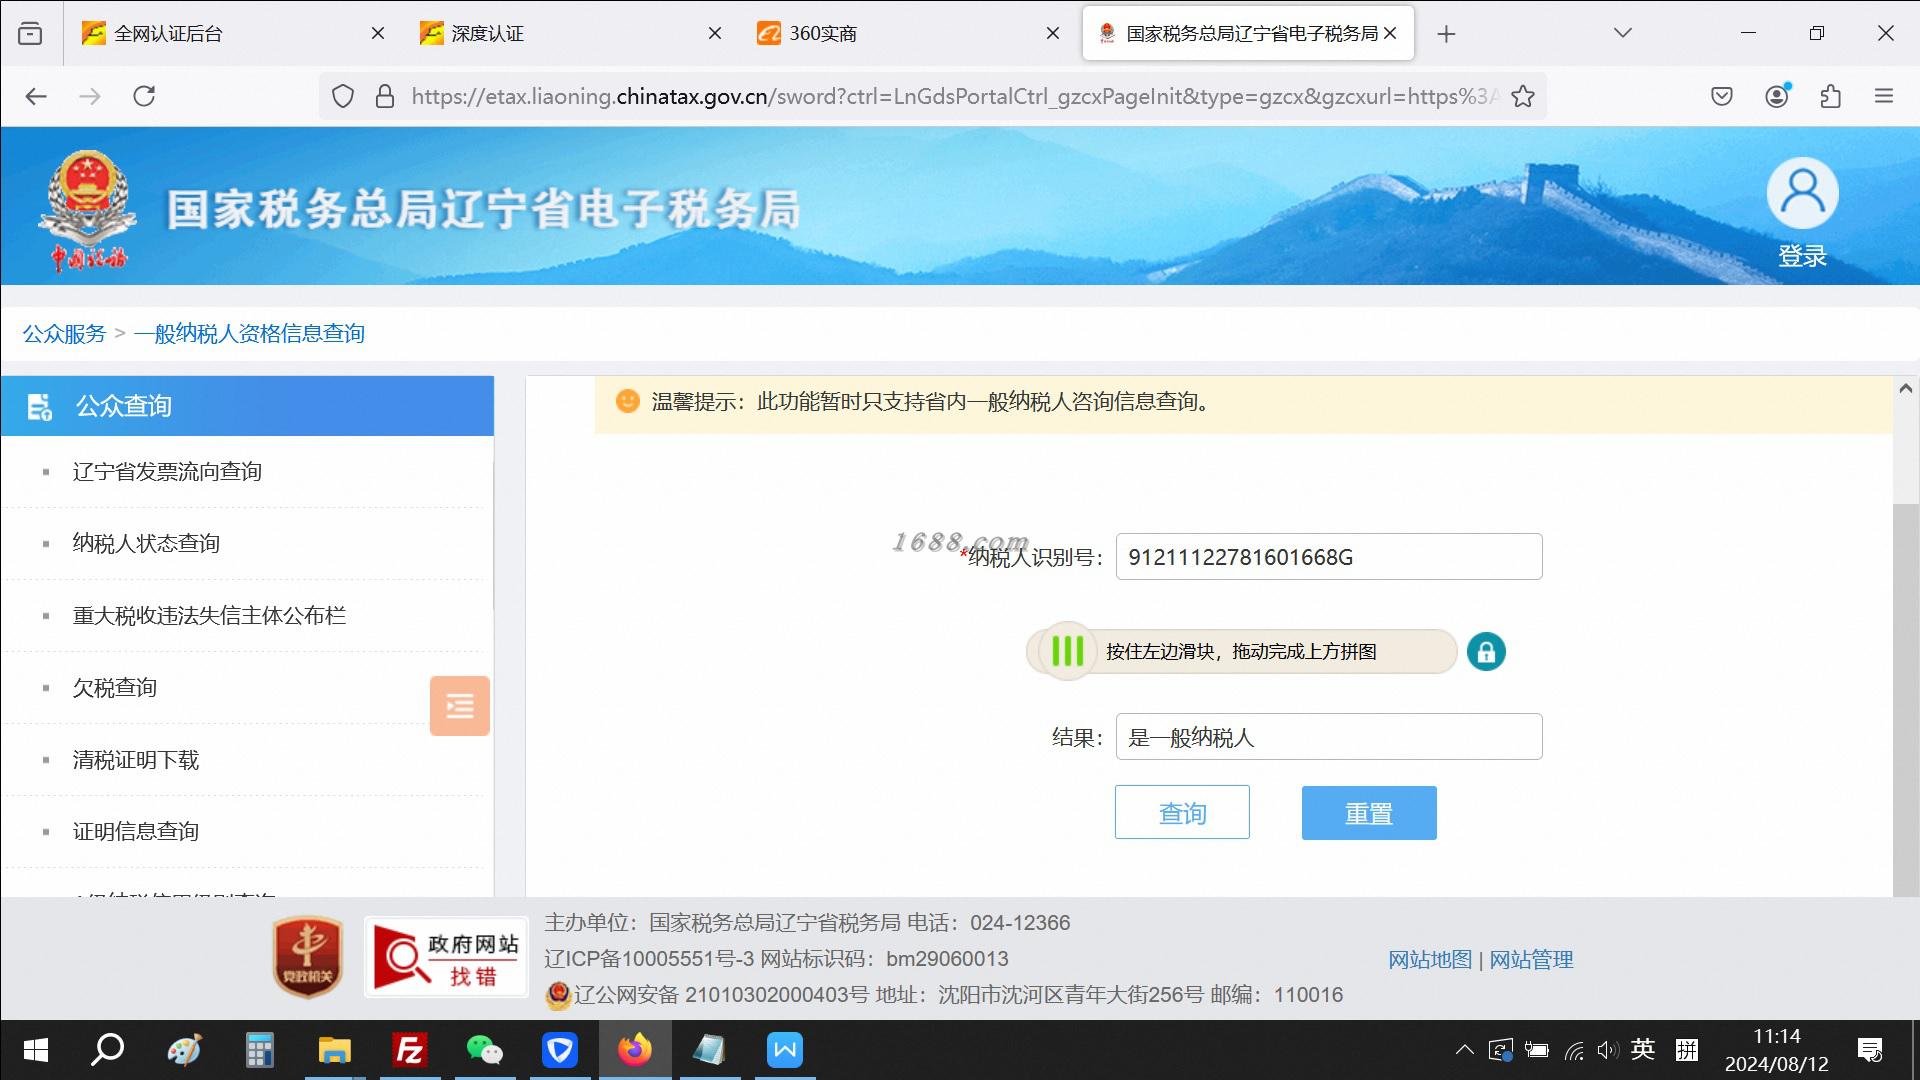Open the extensions puzzle icon
The height and width of the screenshot is (1080, 1920).
1831,97
